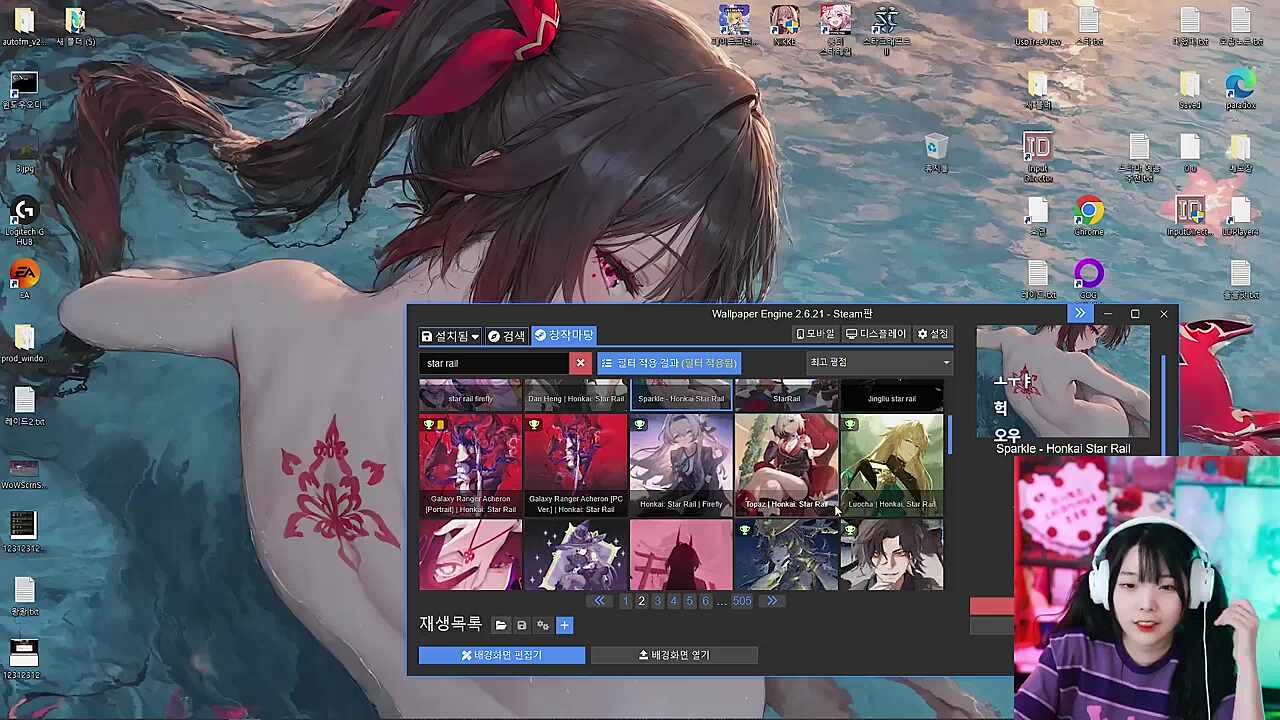
Task: Select the 'Sparkle - Honkai Star Rail' grid wallpaper
Action: click(x=681, y=395)
